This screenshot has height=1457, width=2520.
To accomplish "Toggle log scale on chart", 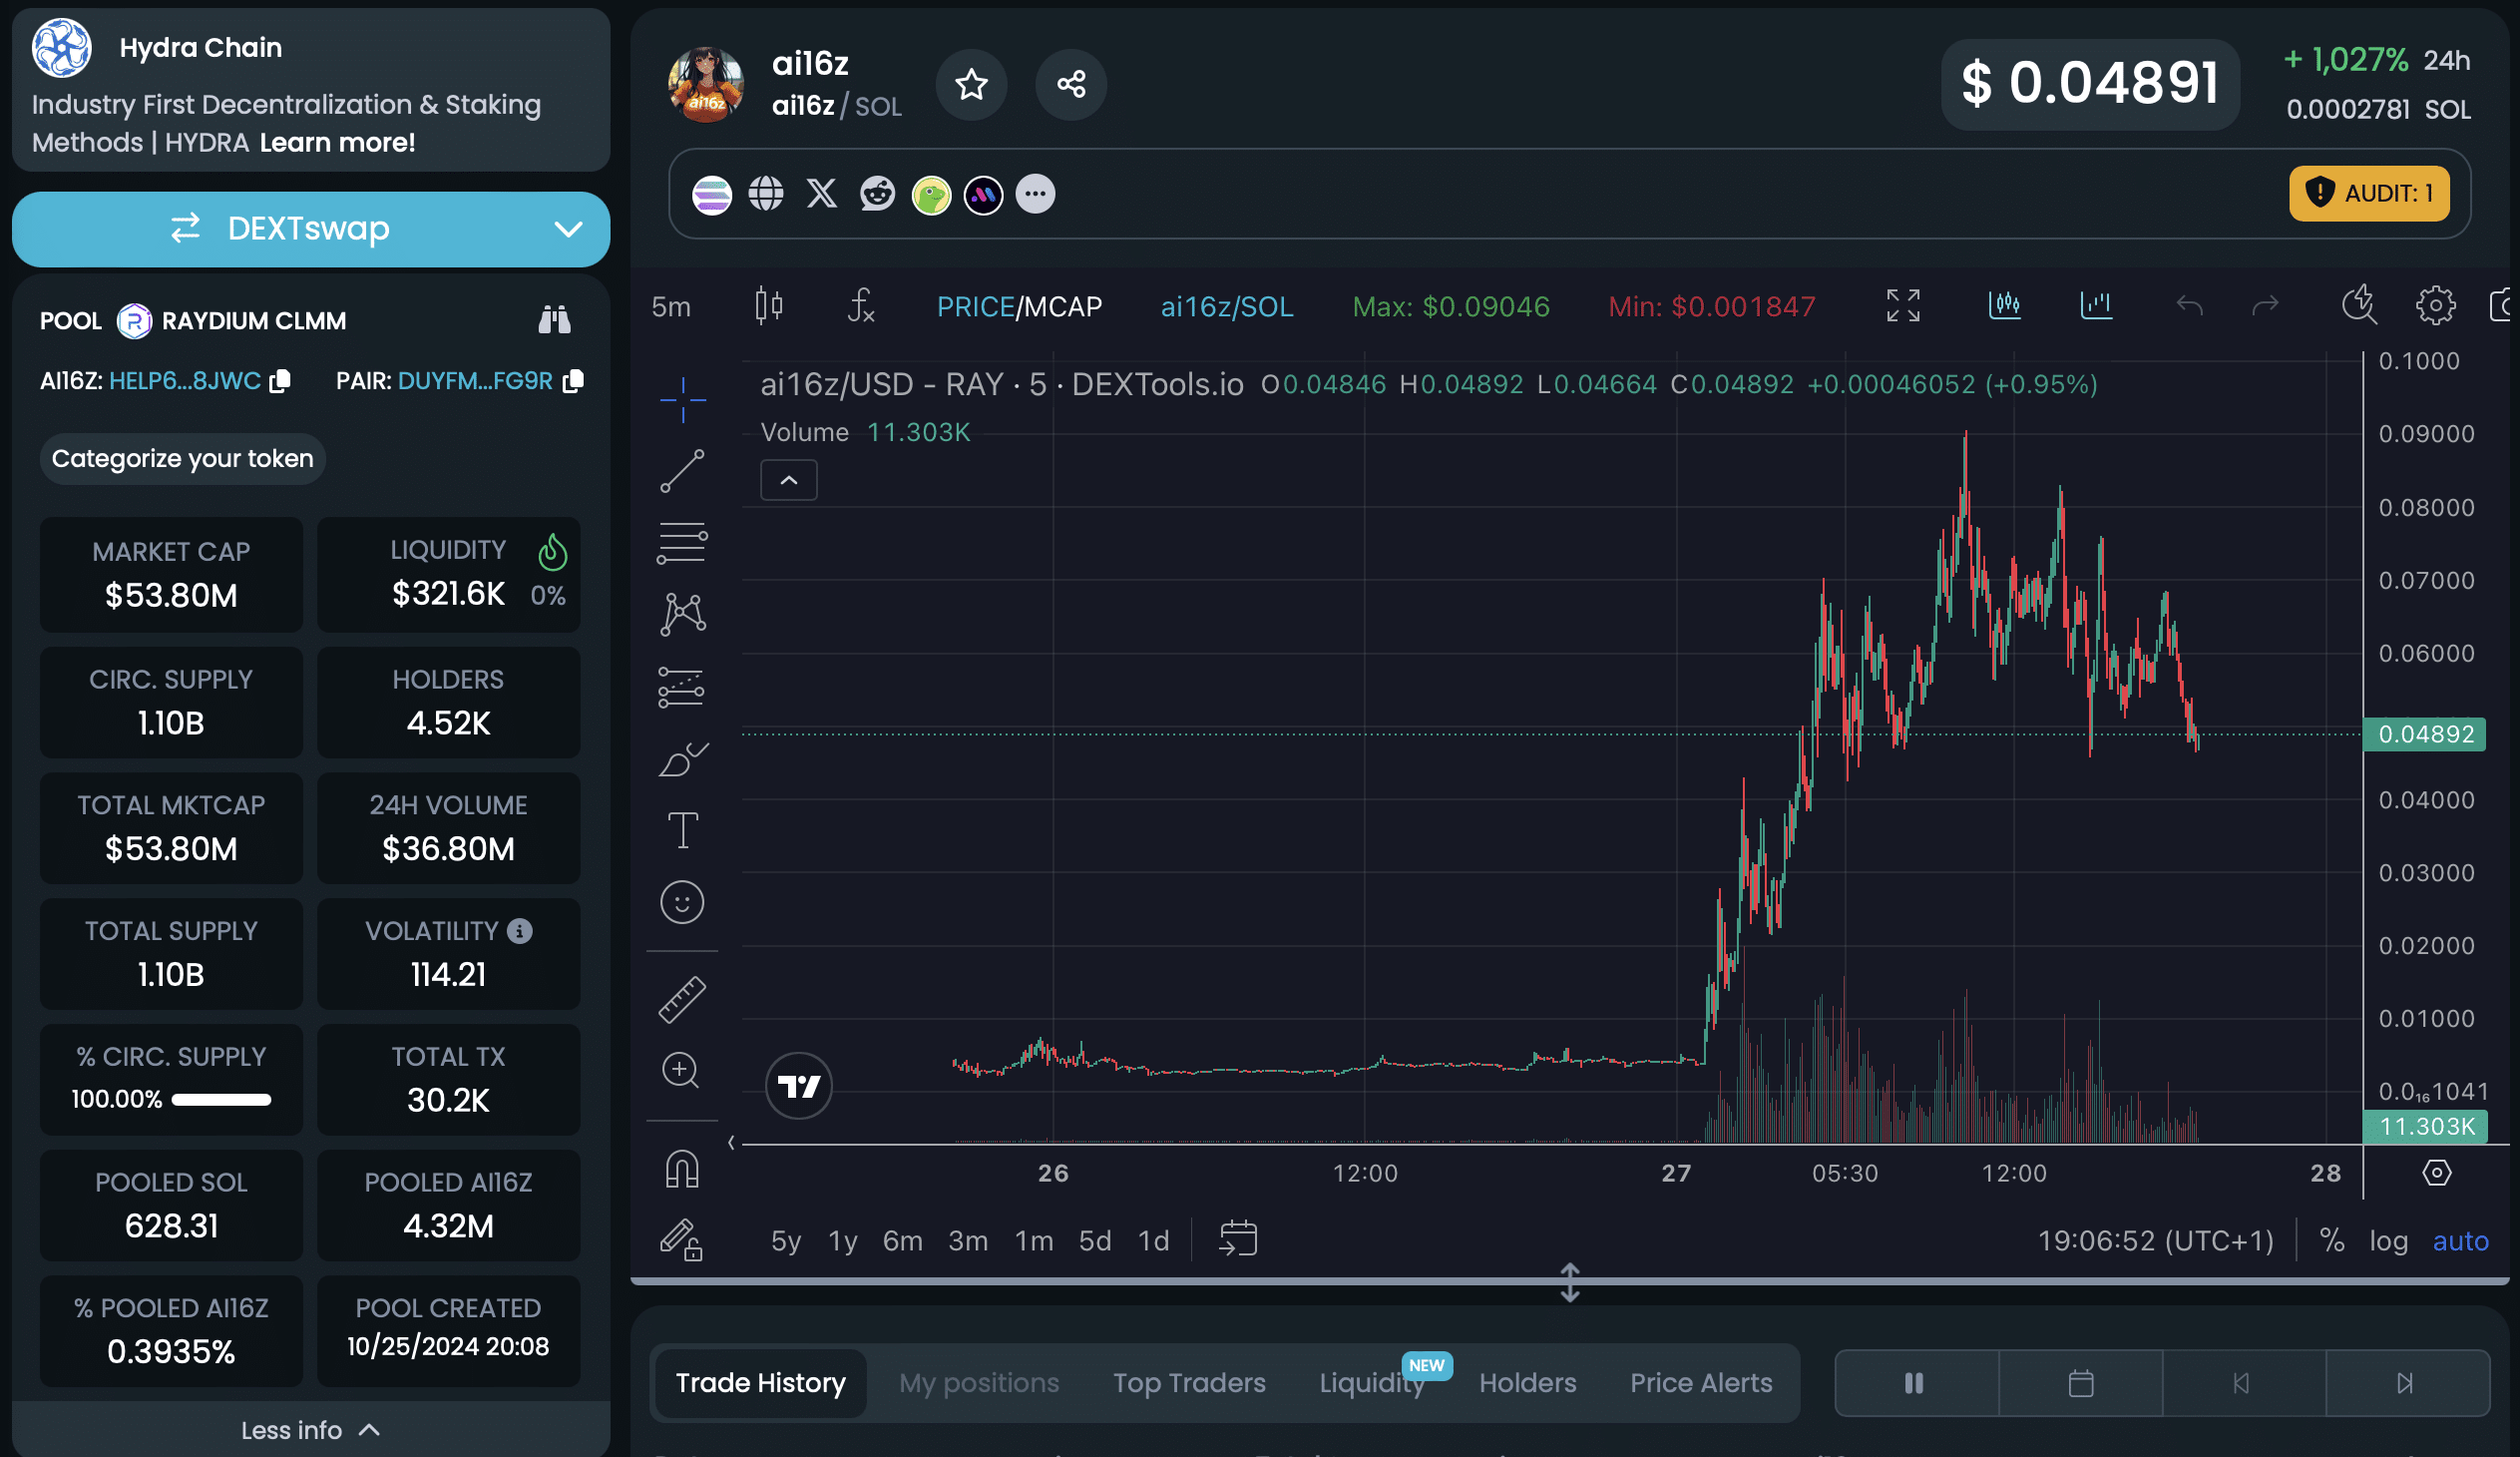I will pyautogui.click(x=2388, y=1241).
